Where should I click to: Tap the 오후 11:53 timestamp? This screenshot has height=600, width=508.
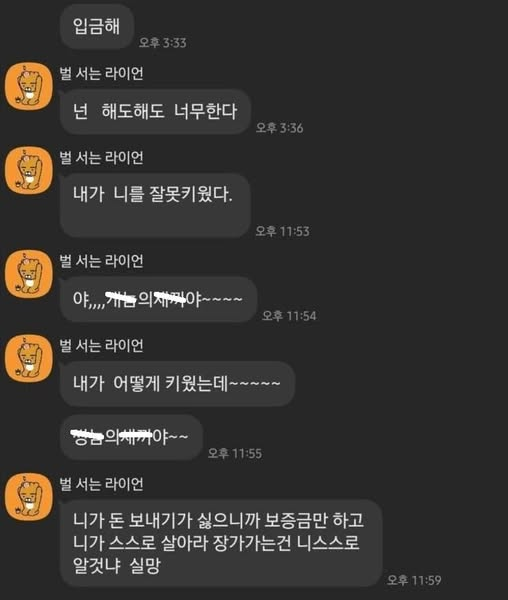click(x=283, y=231)
